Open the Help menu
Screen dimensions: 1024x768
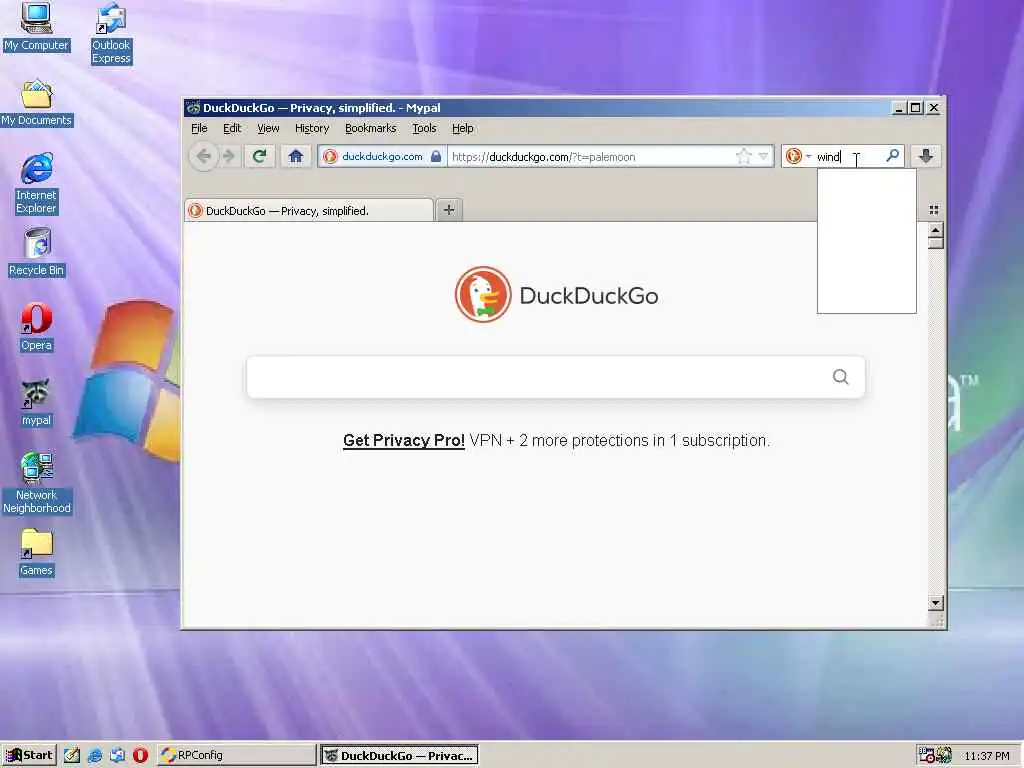(462, 128)
